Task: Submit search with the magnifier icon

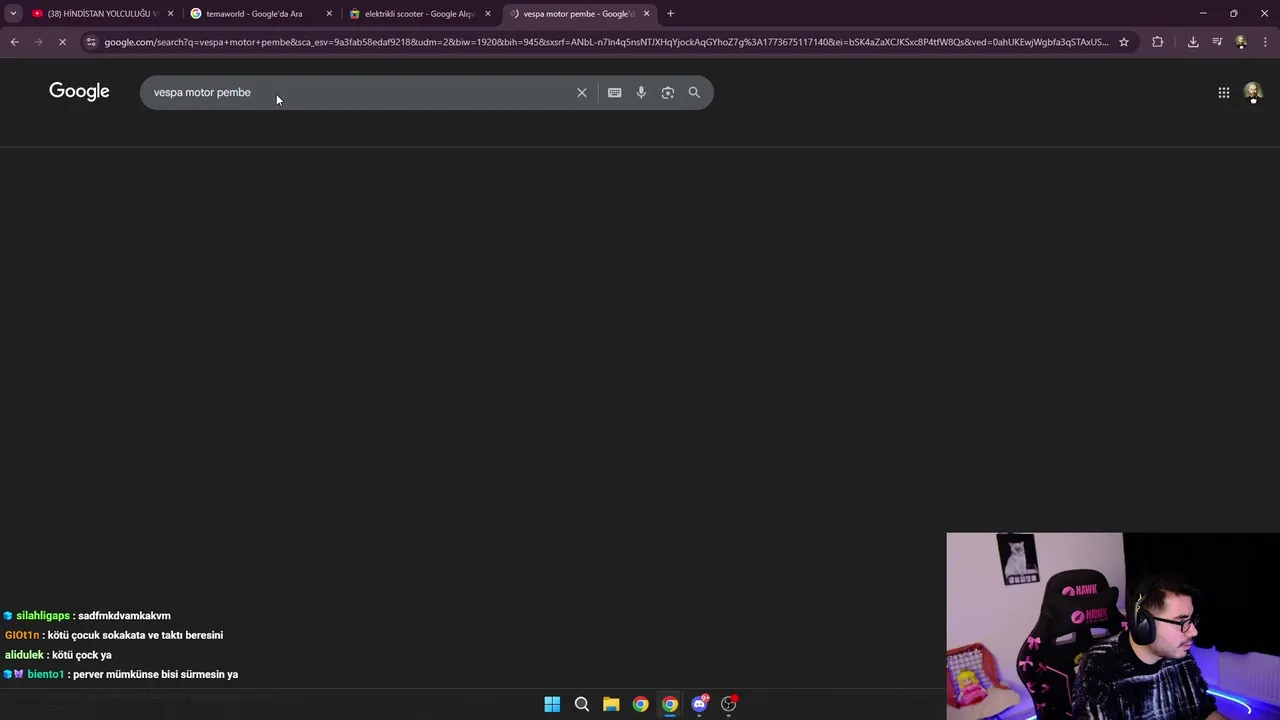Action: (x=694, y=92)
